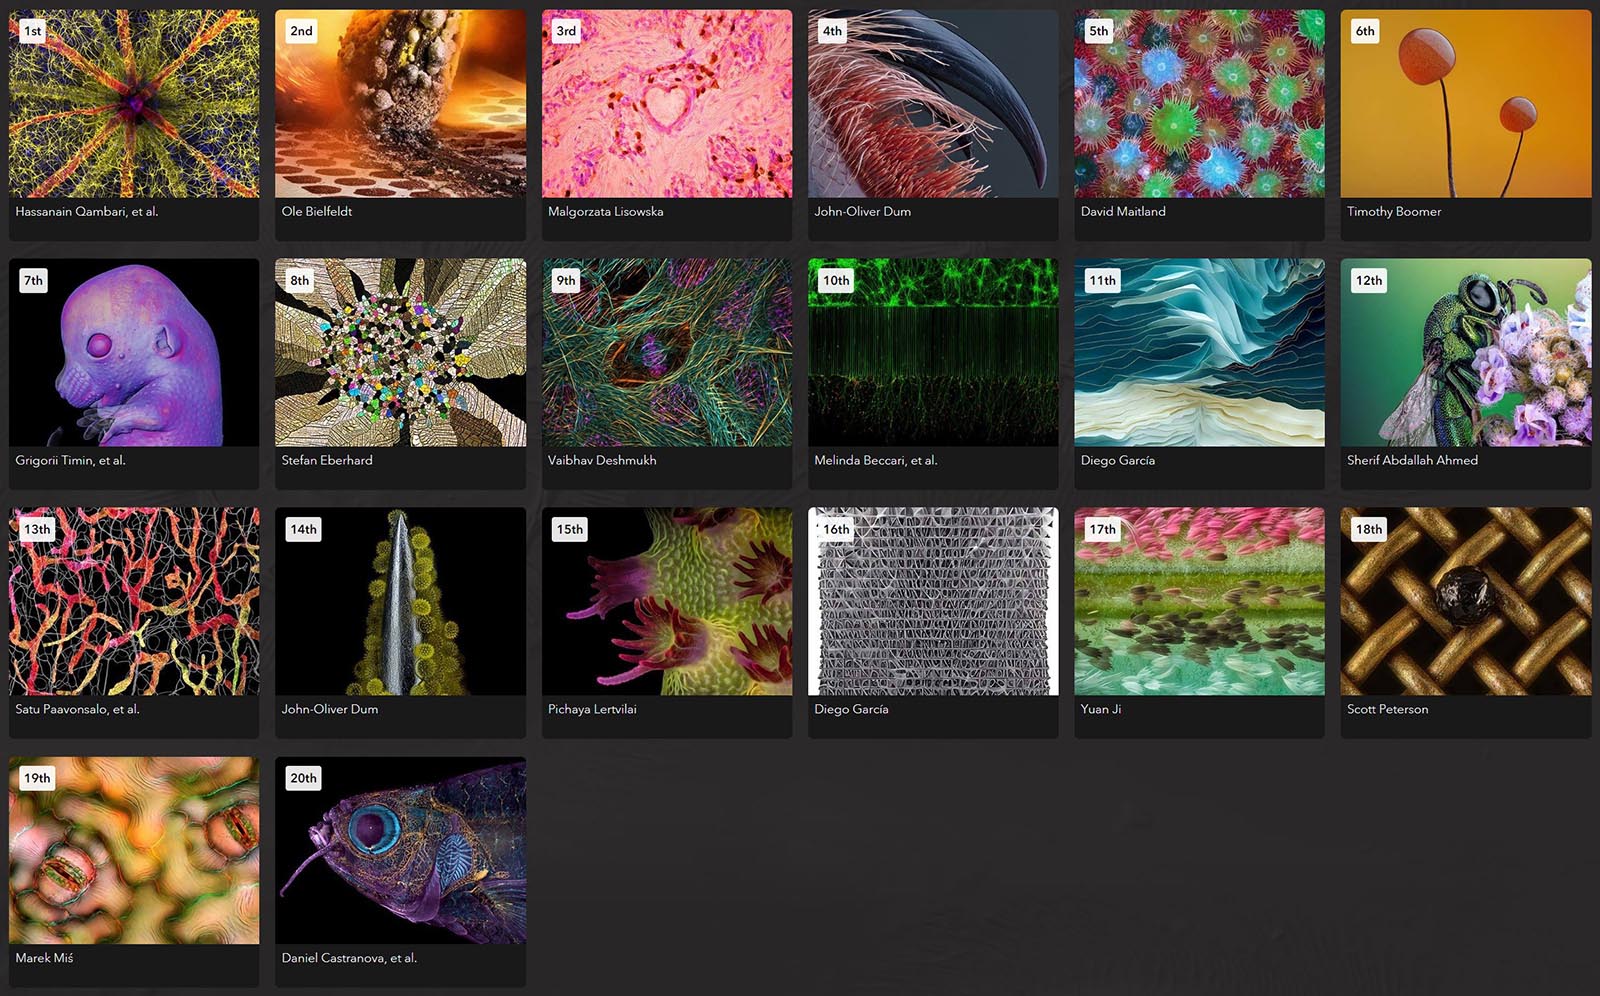Click the name Satu Paavonsalo, et al.
The height and width of the screenshot is (996, 1600).
[77, 709]
